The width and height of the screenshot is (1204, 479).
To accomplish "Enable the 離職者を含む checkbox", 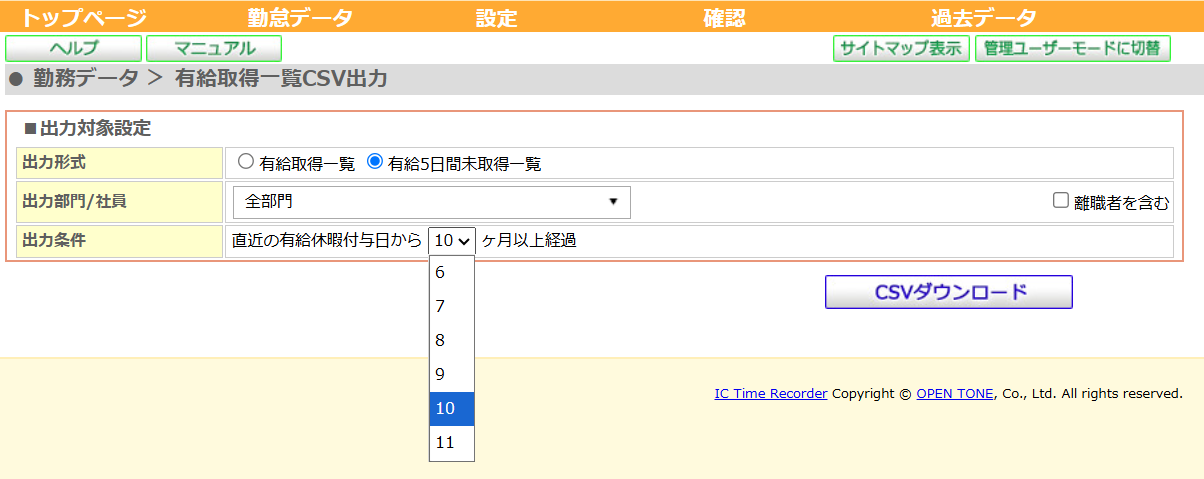I will coord(1061,201).
